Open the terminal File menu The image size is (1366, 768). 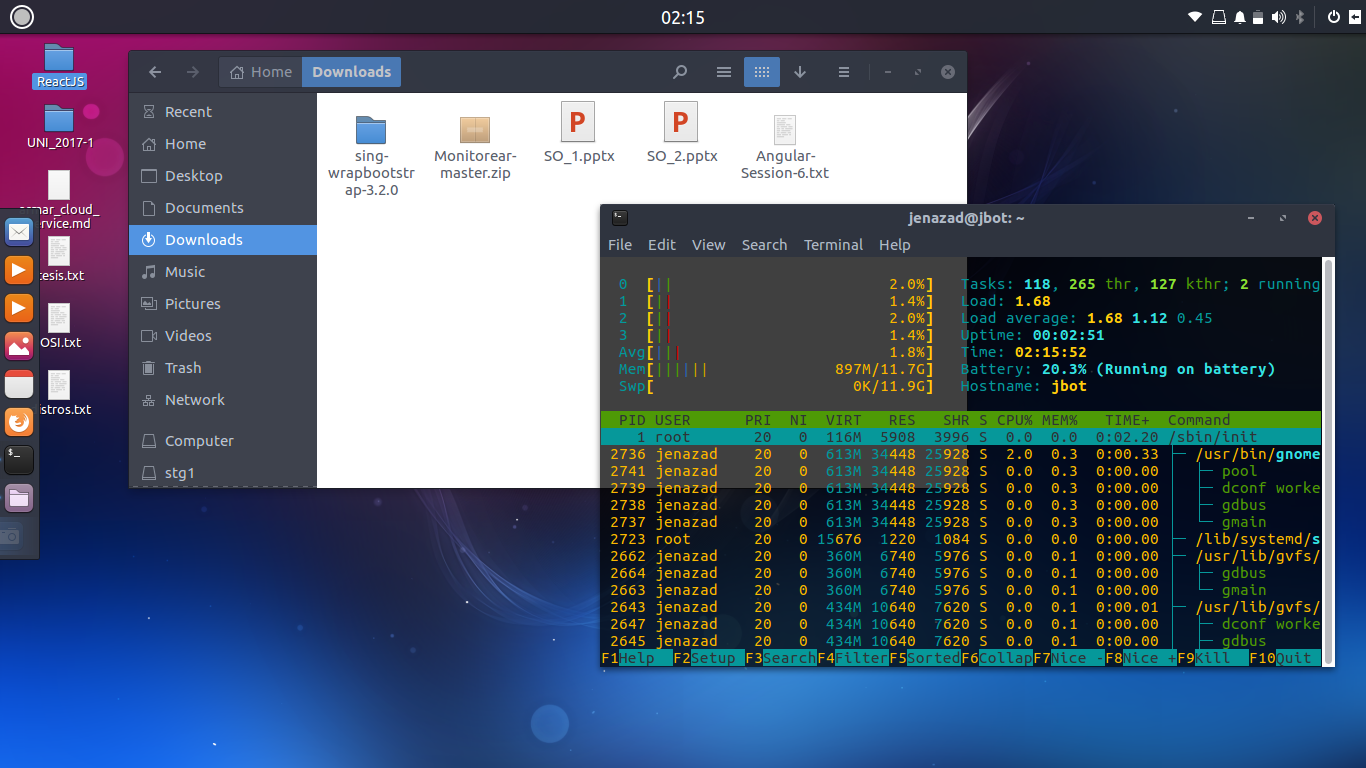[620, 245]
